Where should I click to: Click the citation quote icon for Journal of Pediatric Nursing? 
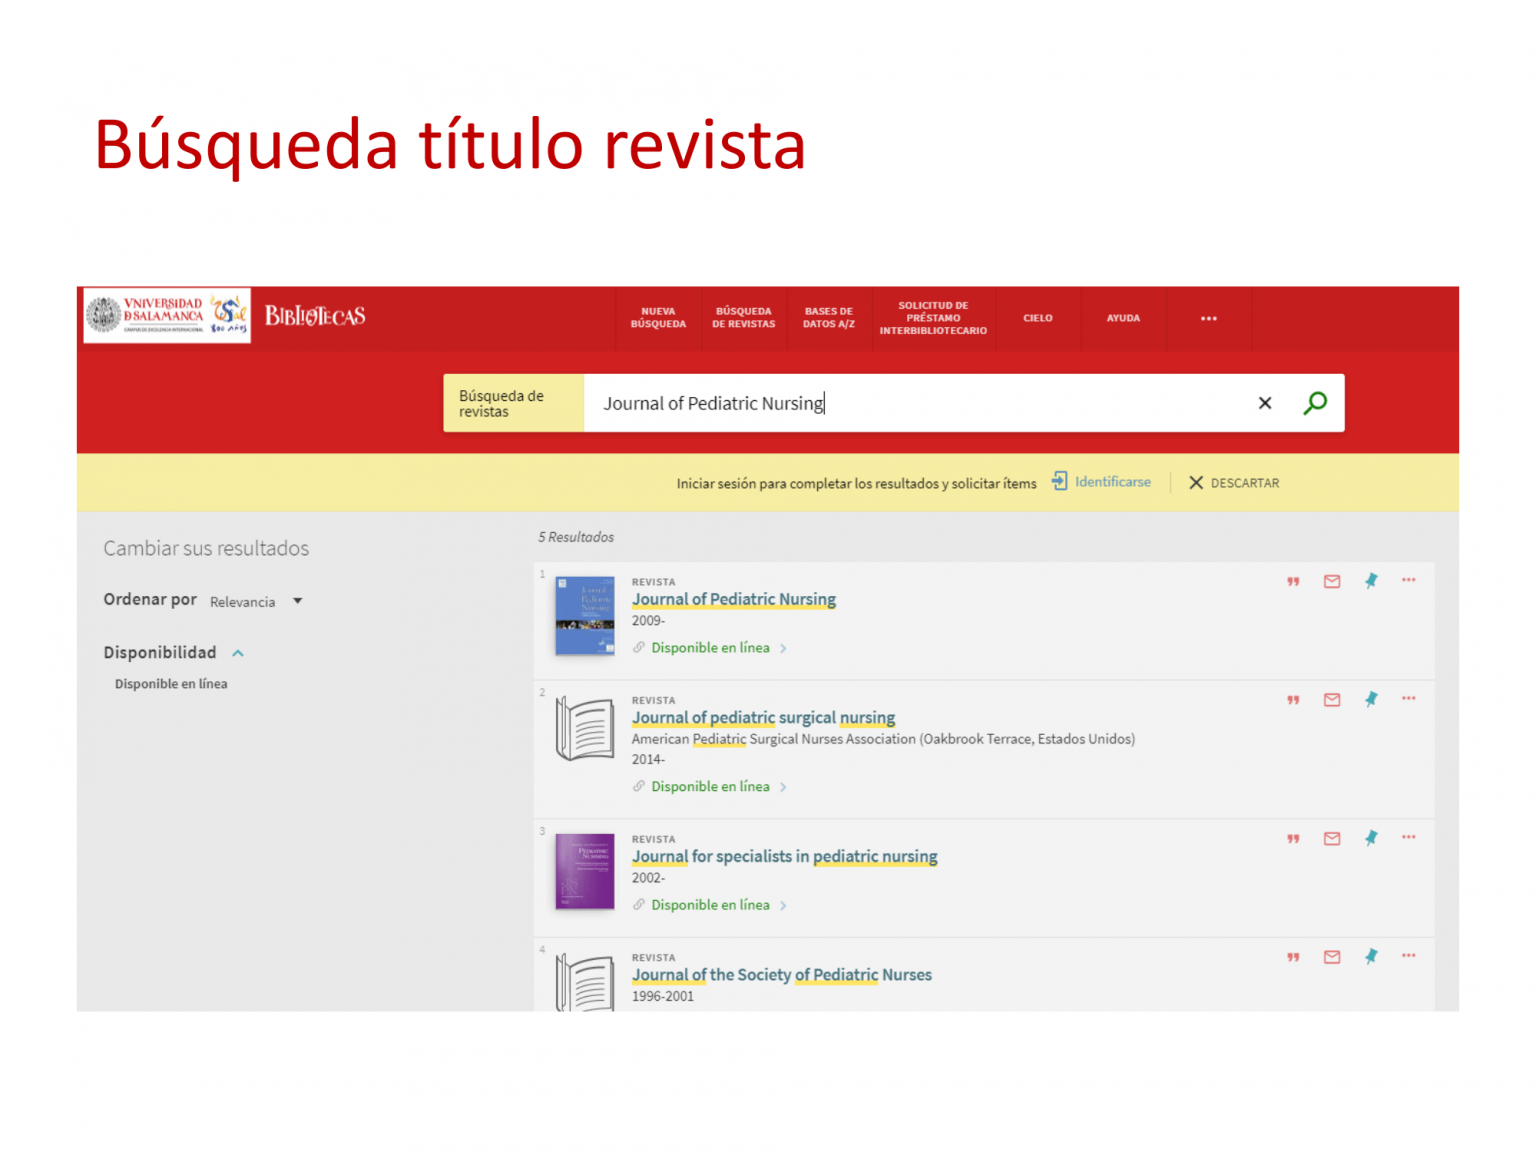1293,581
